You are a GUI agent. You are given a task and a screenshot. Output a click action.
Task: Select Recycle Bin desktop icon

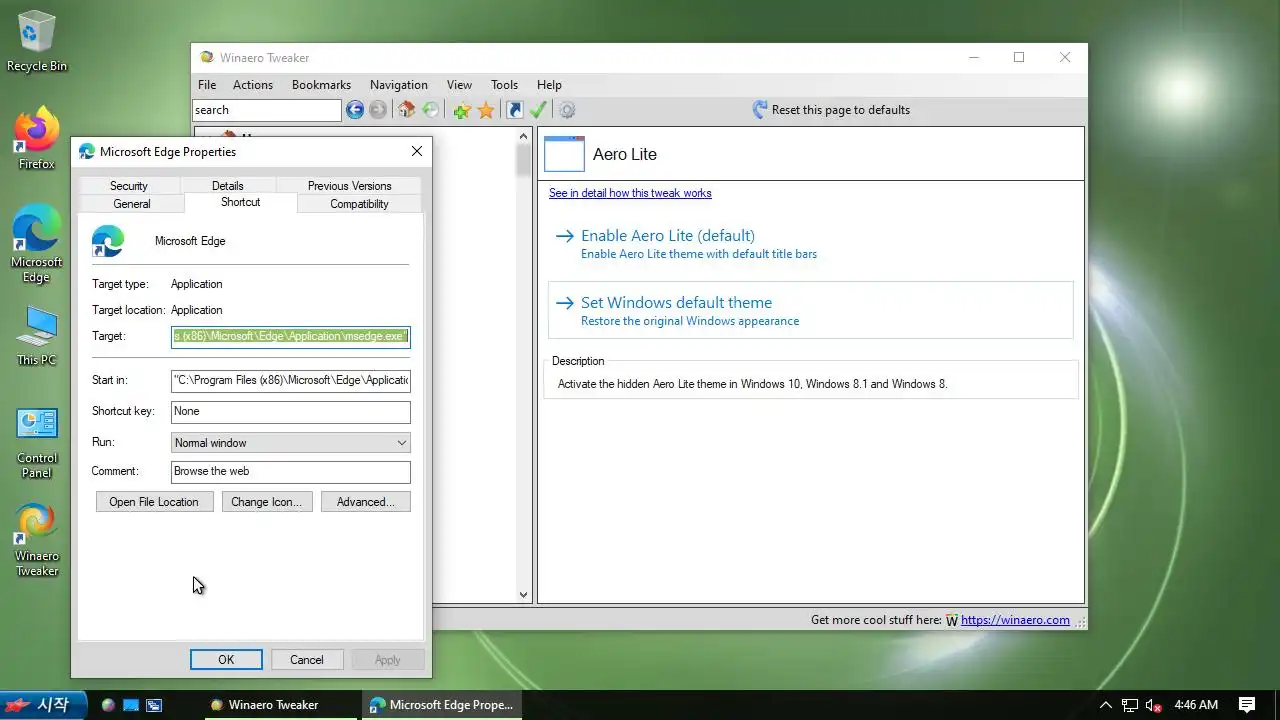(x=37, y=42)
